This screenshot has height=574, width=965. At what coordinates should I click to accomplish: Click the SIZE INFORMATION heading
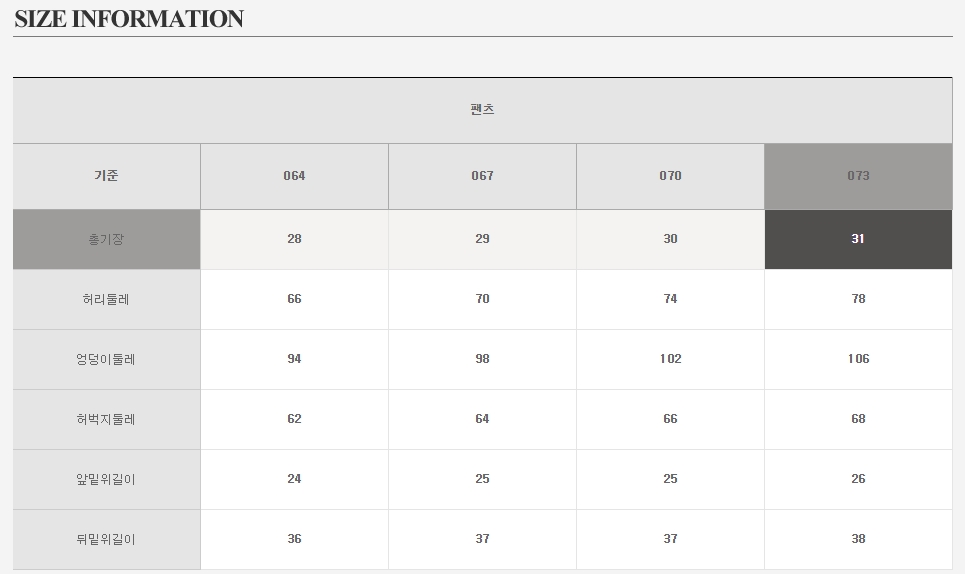(129, 19)
